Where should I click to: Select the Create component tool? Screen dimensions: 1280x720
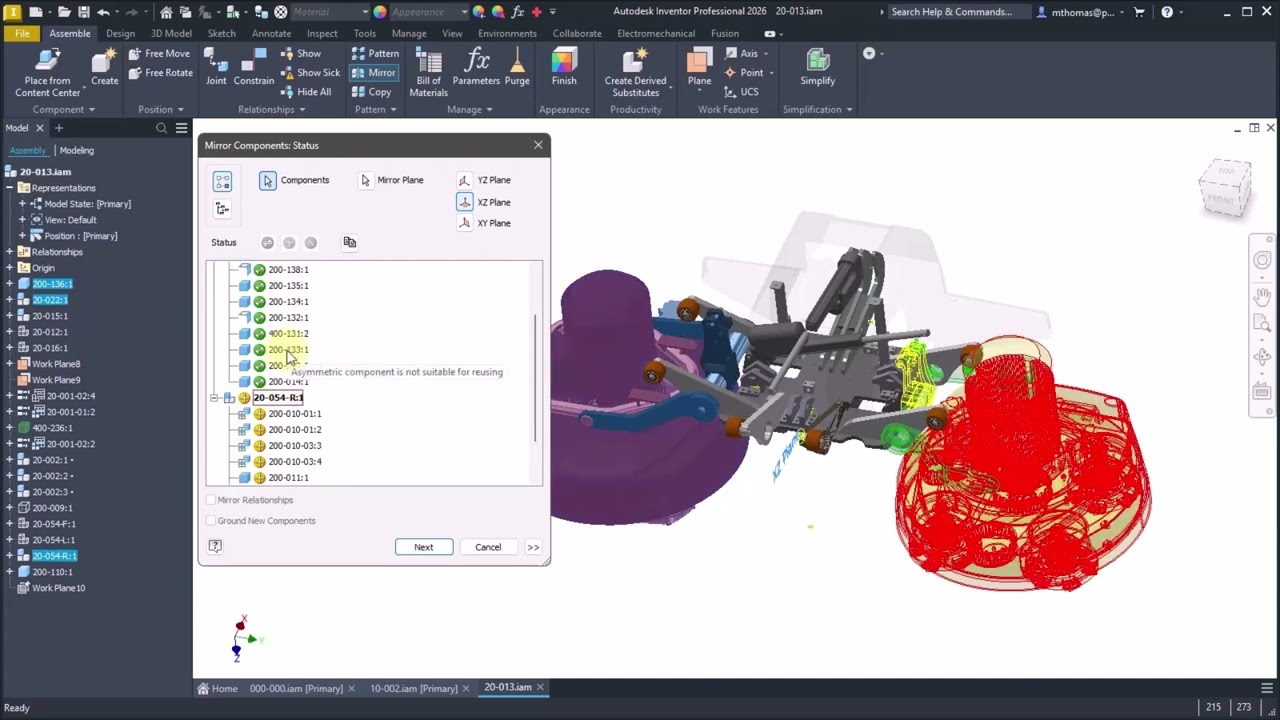[x=104, y=67]
